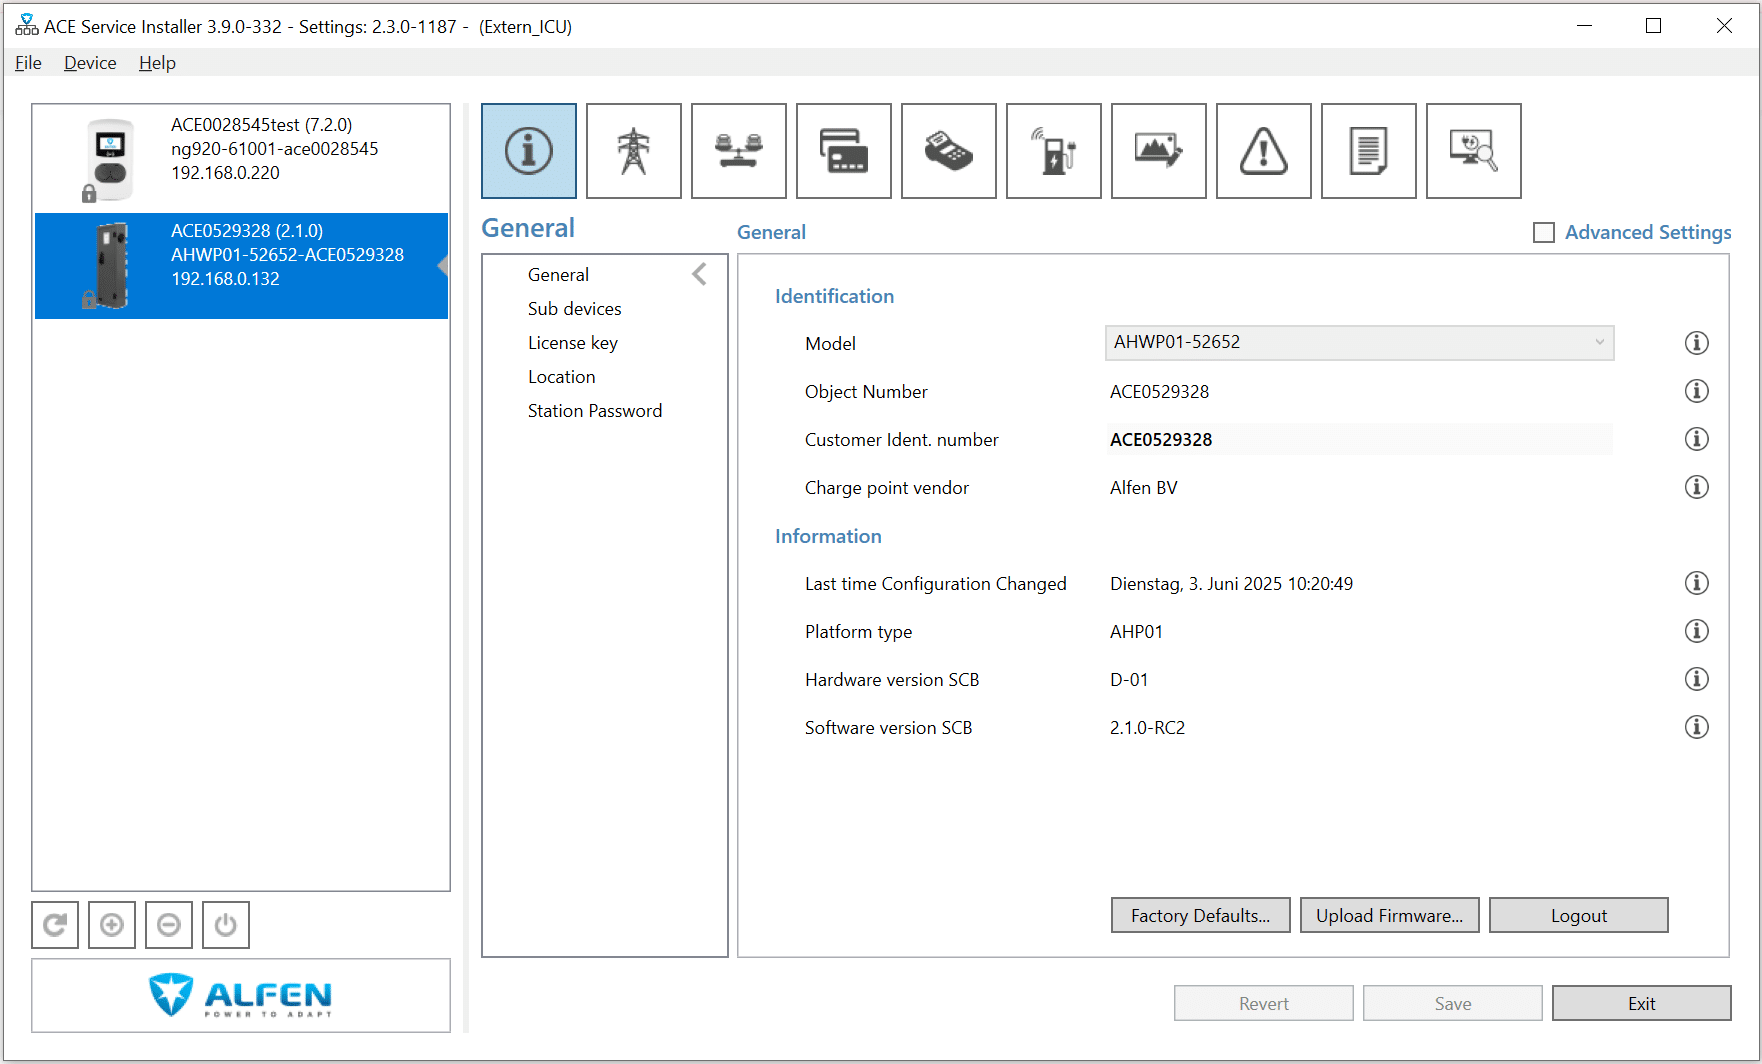This screenshot has width=1762, height=1064.
Task: Refresh the device list
Action: point(55,925)
